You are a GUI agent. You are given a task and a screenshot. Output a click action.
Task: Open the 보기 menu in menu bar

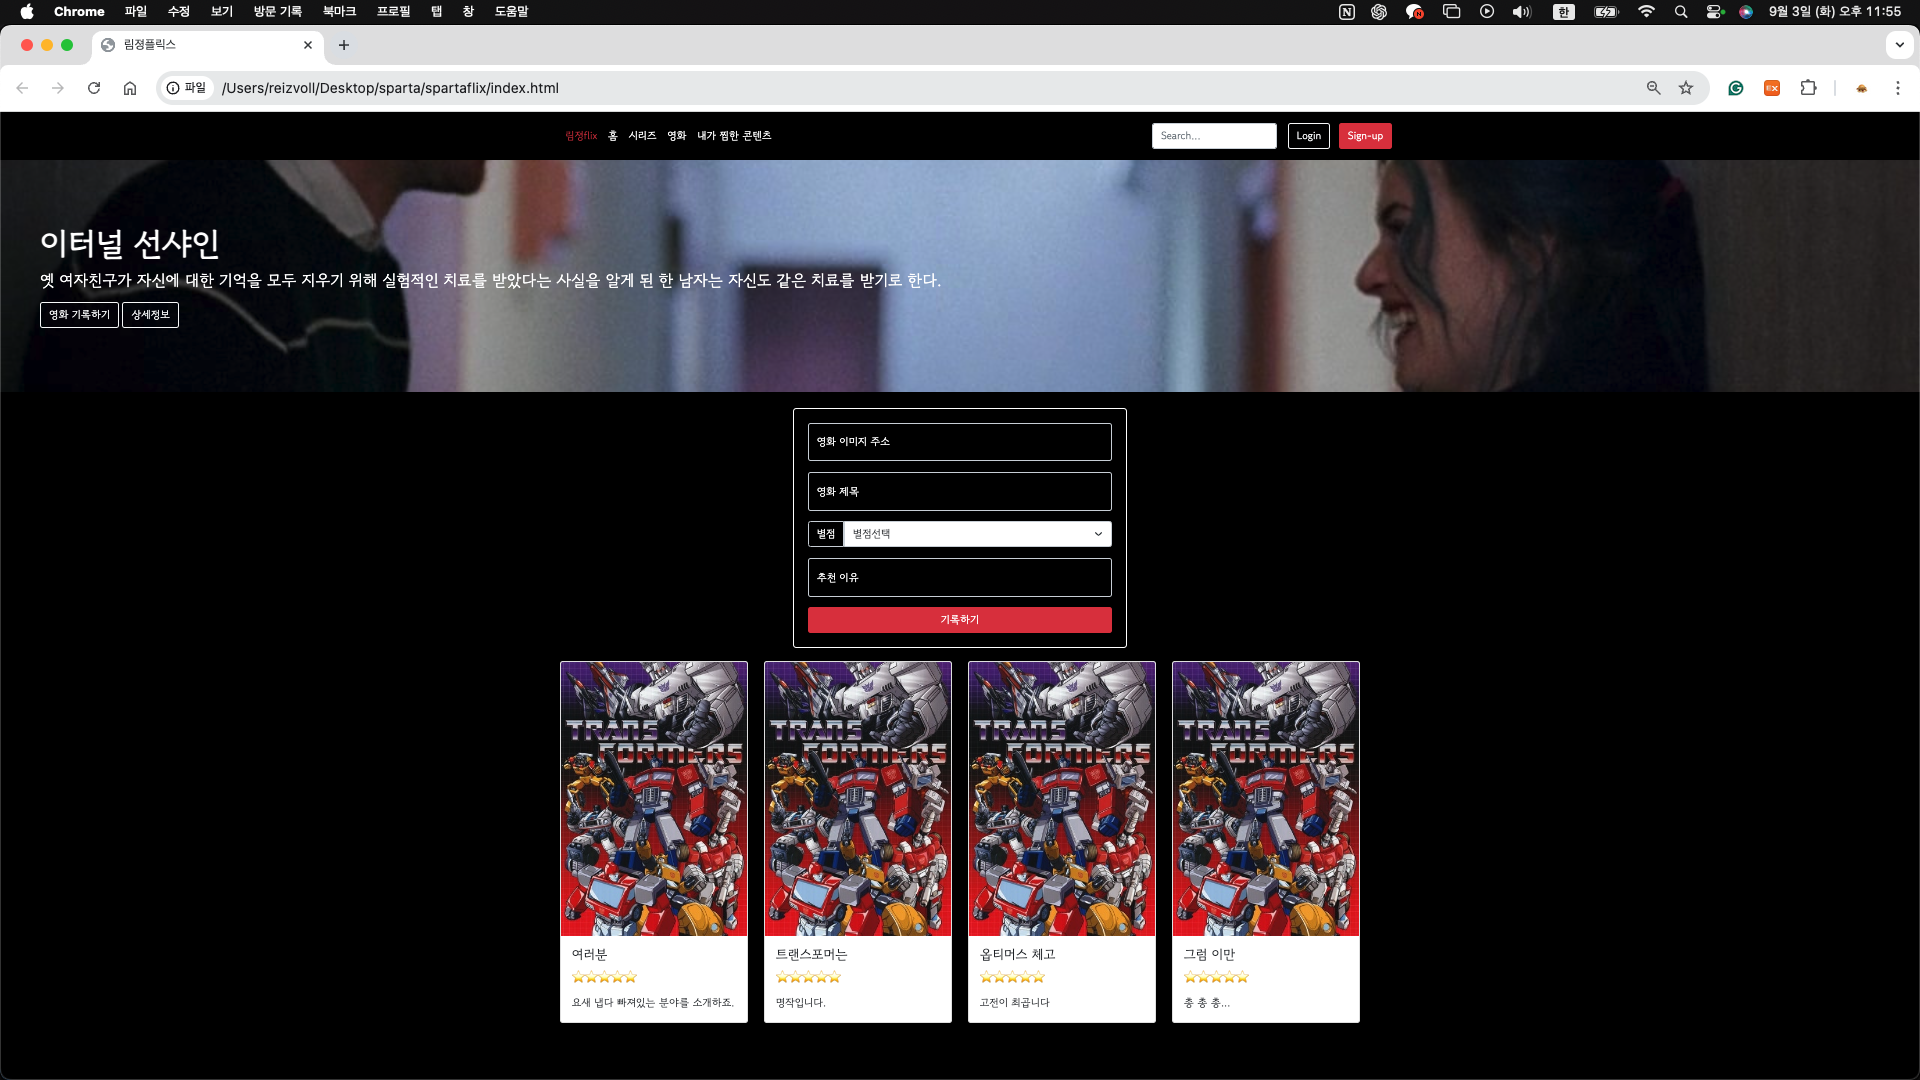pos(221,12)
